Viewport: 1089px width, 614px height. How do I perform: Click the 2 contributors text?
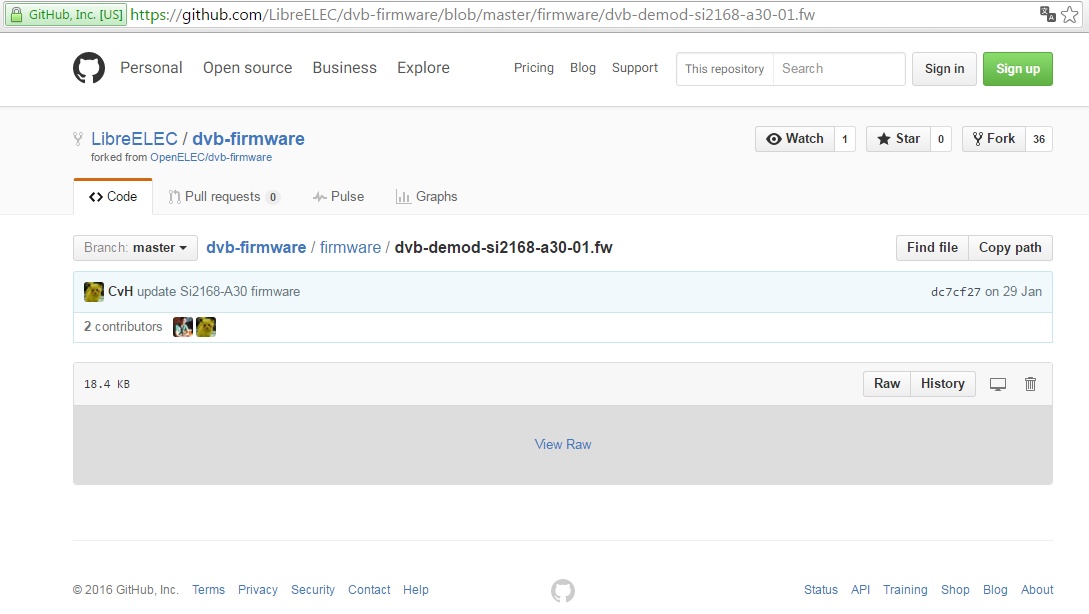(123, 326)
